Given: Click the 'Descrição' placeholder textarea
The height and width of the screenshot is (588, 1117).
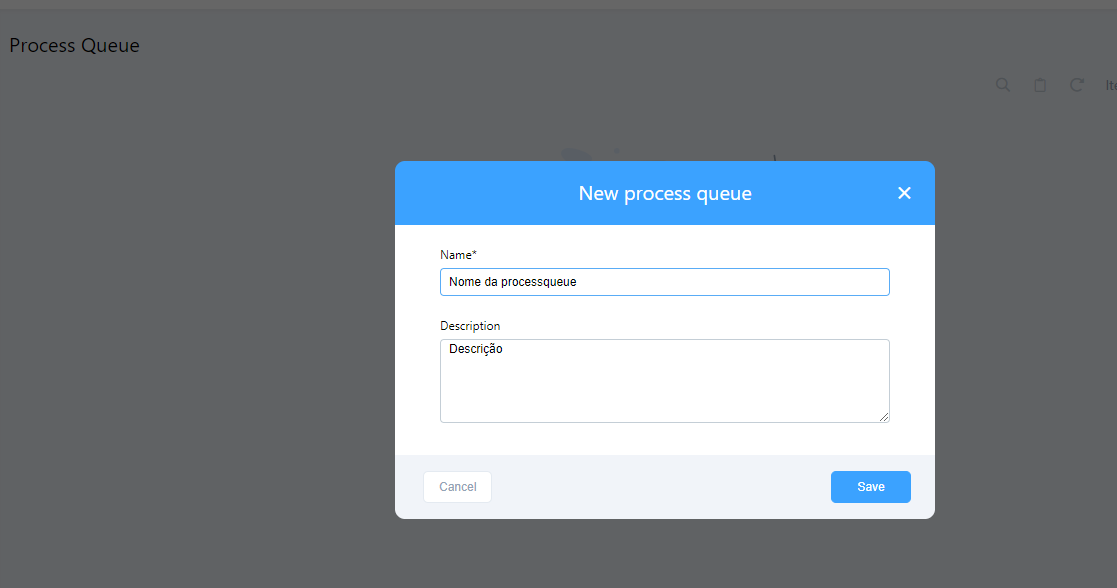Looking at the screenshot, I should tap(664, 380).
